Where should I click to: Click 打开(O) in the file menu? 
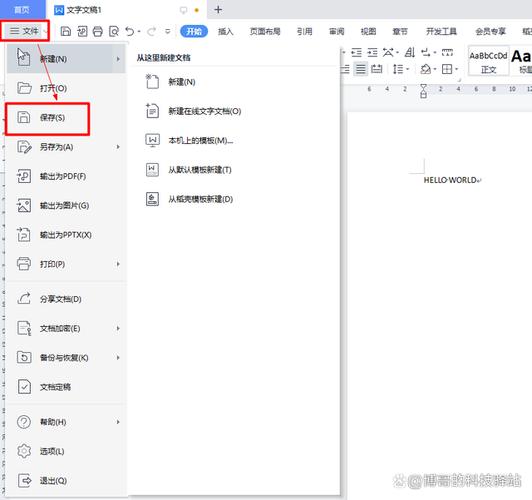pyautogui.click(x=66, y=88)
